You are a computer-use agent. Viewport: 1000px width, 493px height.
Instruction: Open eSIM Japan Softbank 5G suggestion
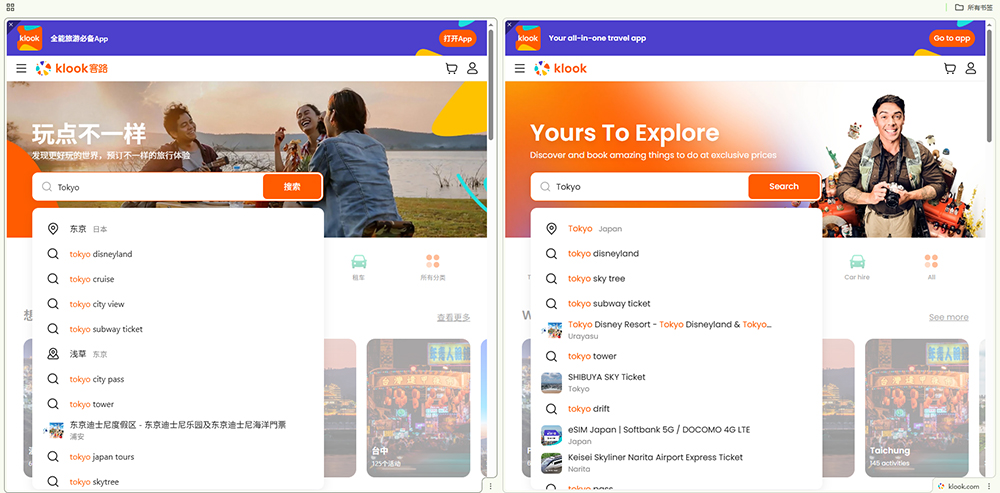point(676,435)
